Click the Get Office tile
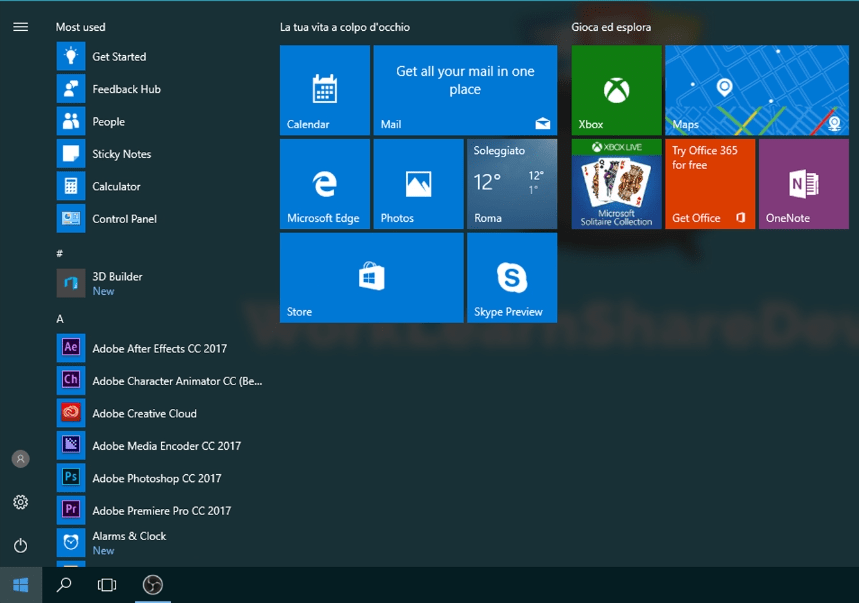The width and height of the screenshot is (859, 603). (x=710, y=184)
